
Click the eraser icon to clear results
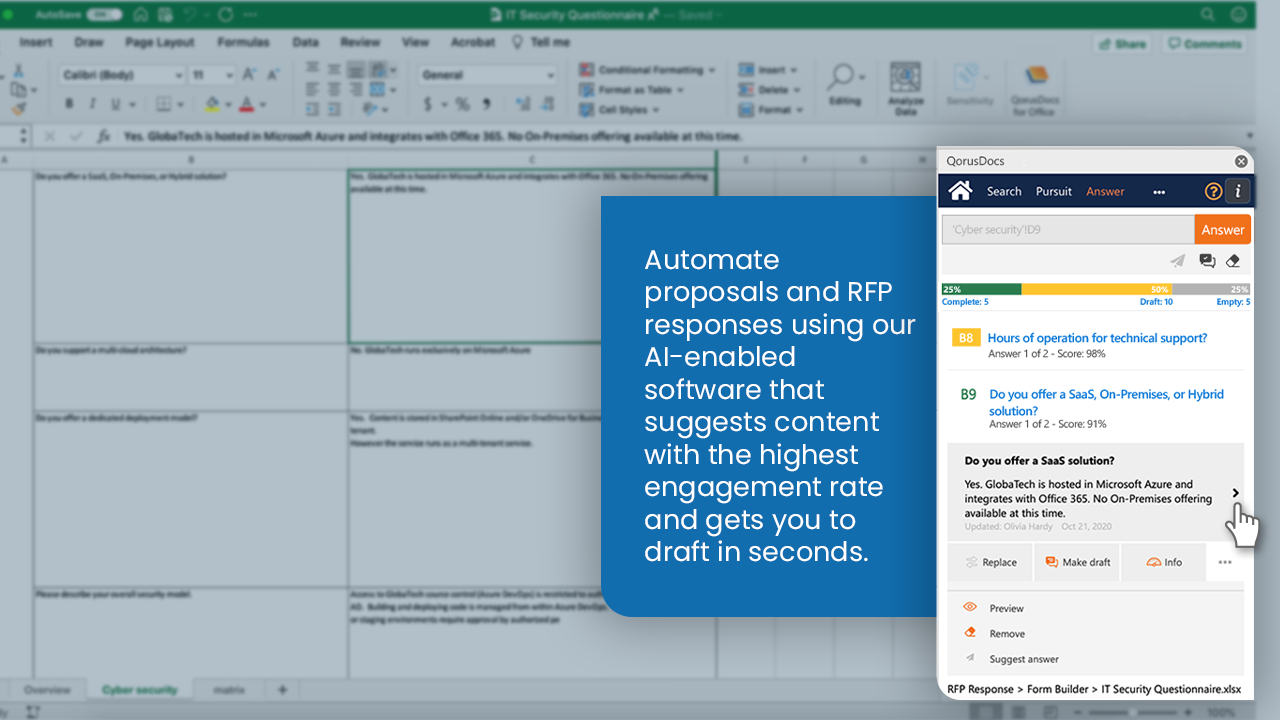click(1233, 260)
